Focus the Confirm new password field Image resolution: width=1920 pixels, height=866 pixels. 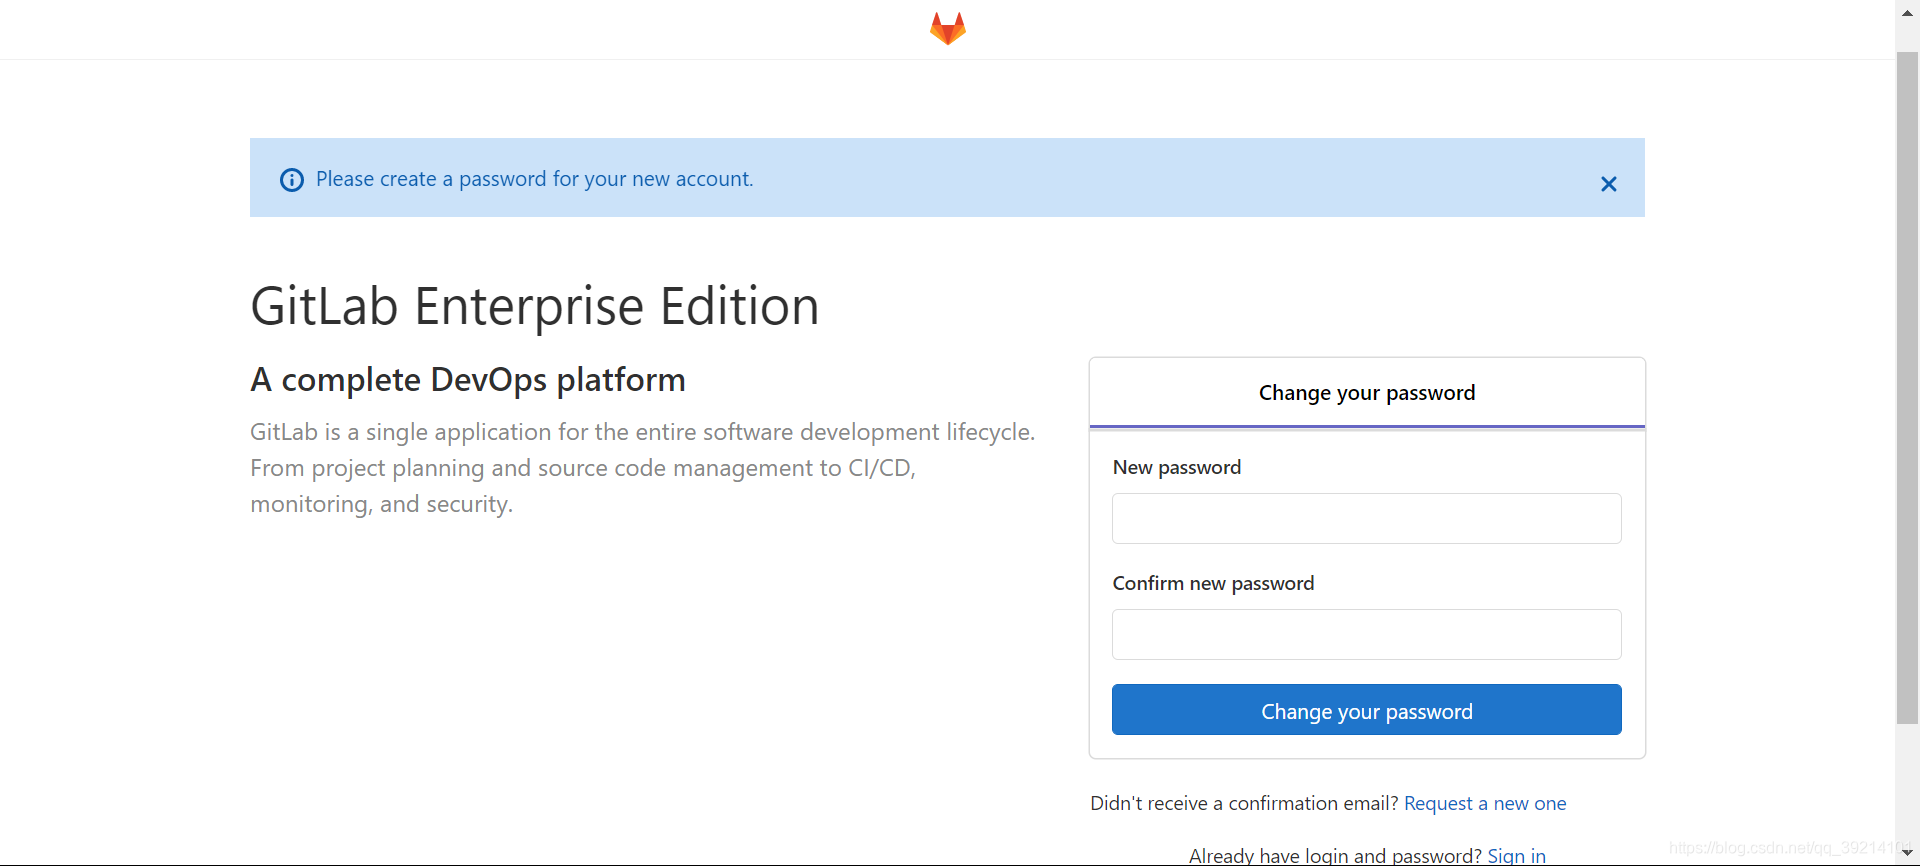(1366, 634)
